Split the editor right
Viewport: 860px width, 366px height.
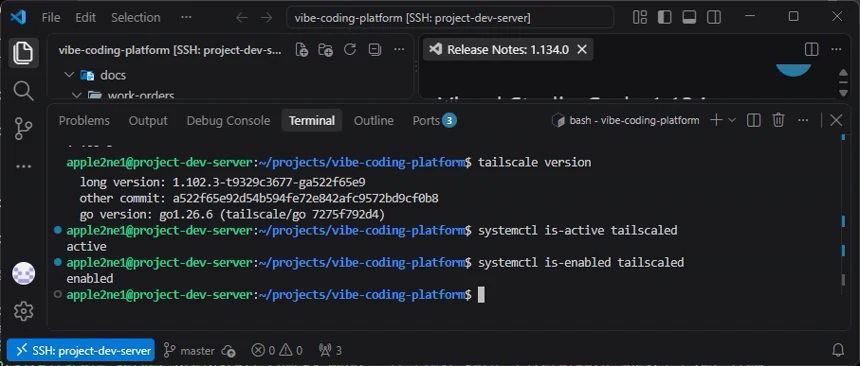[811, 49]
